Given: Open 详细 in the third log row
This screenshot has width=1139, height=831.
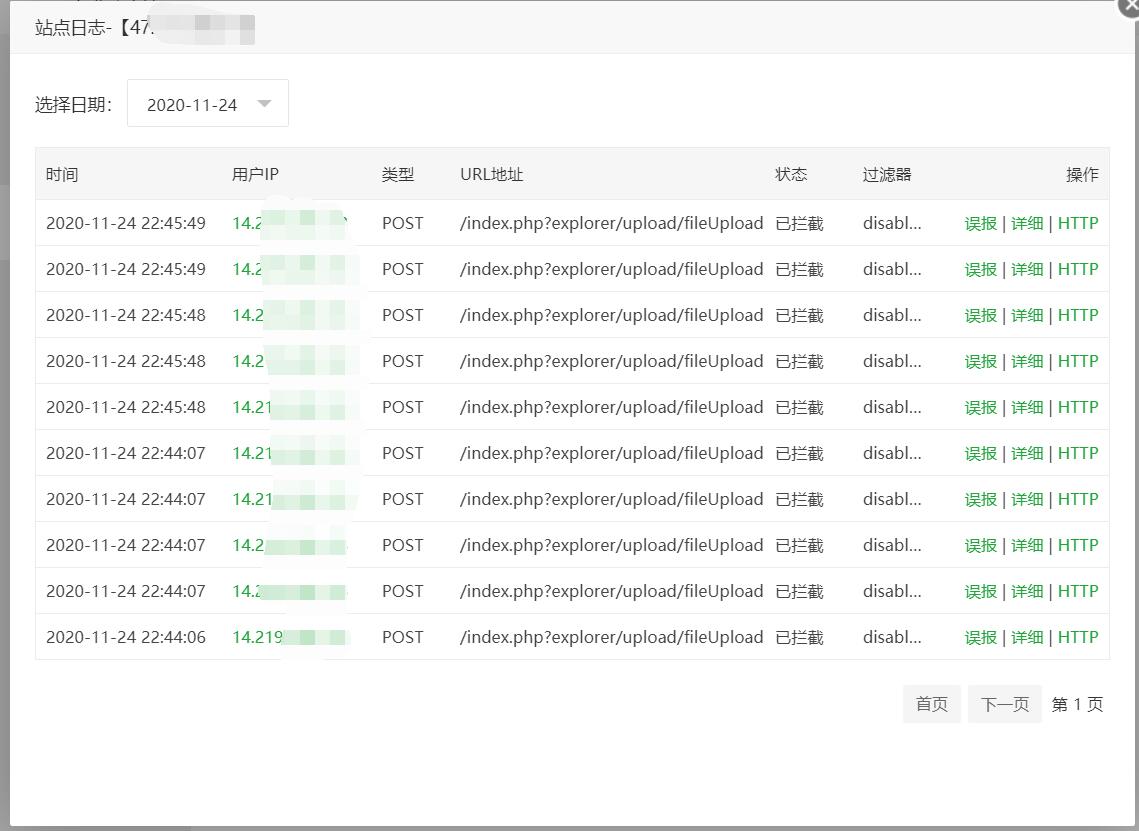Looking at the screenshot, I should pyautogui.click(x=1026, y=315).
